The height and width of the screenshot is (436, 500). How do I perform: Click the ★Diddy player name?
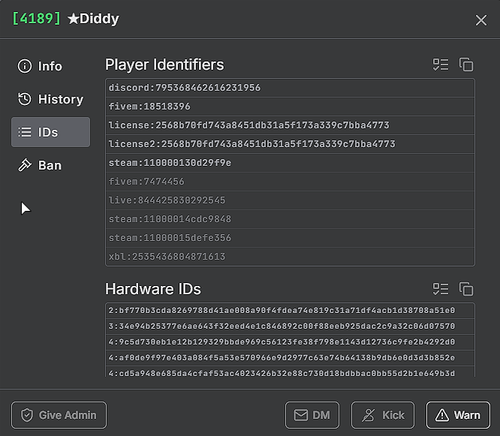pyautogui.click(x=93, y=19)
